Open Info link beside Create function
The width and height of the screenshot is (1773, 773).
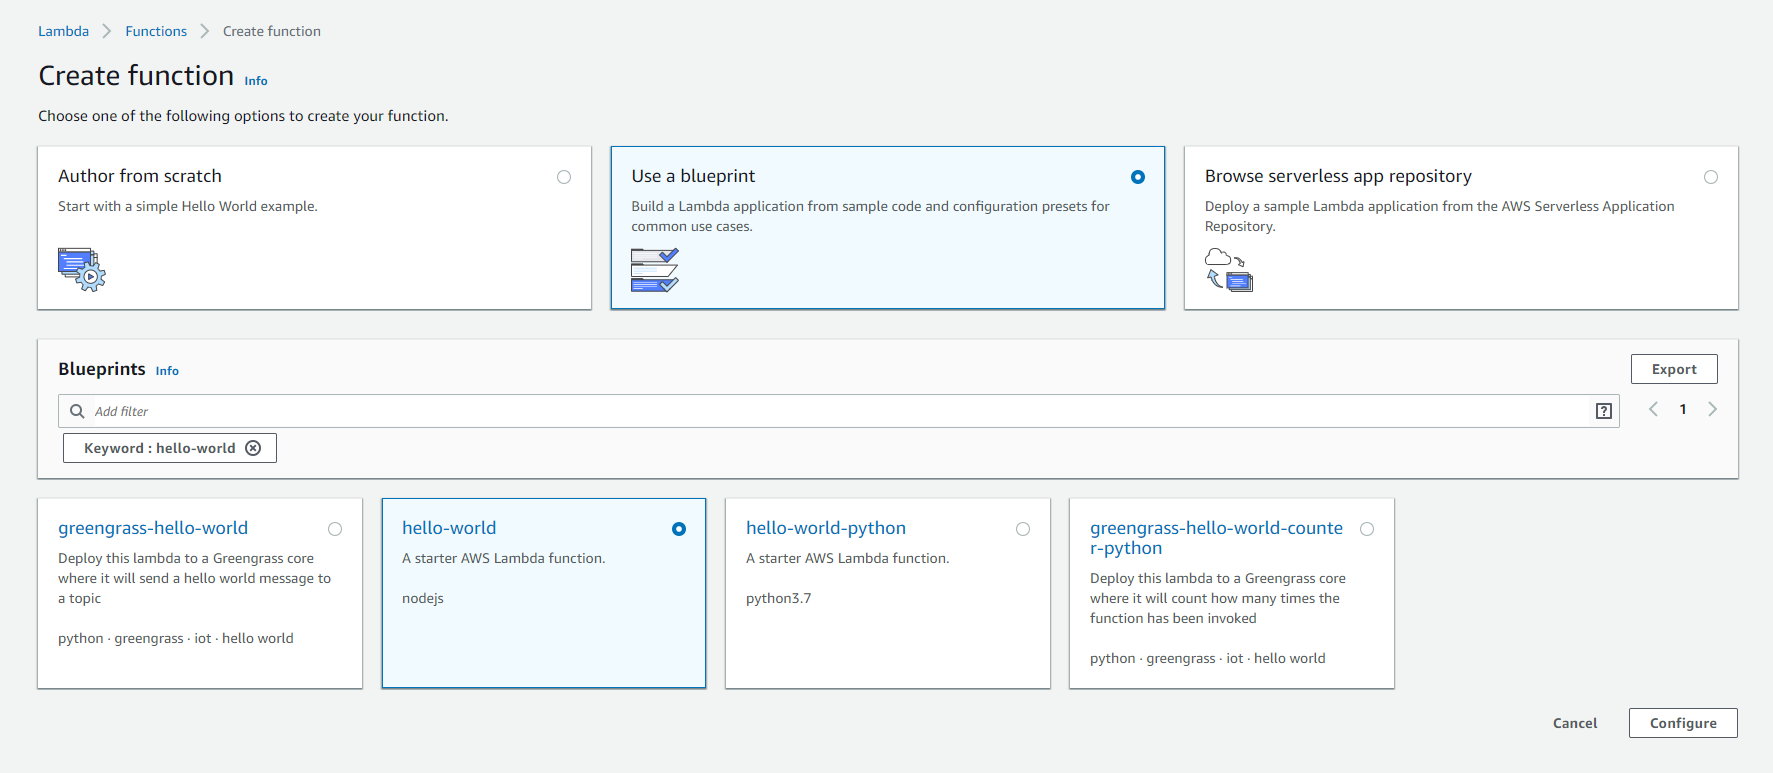coord(256,81)
